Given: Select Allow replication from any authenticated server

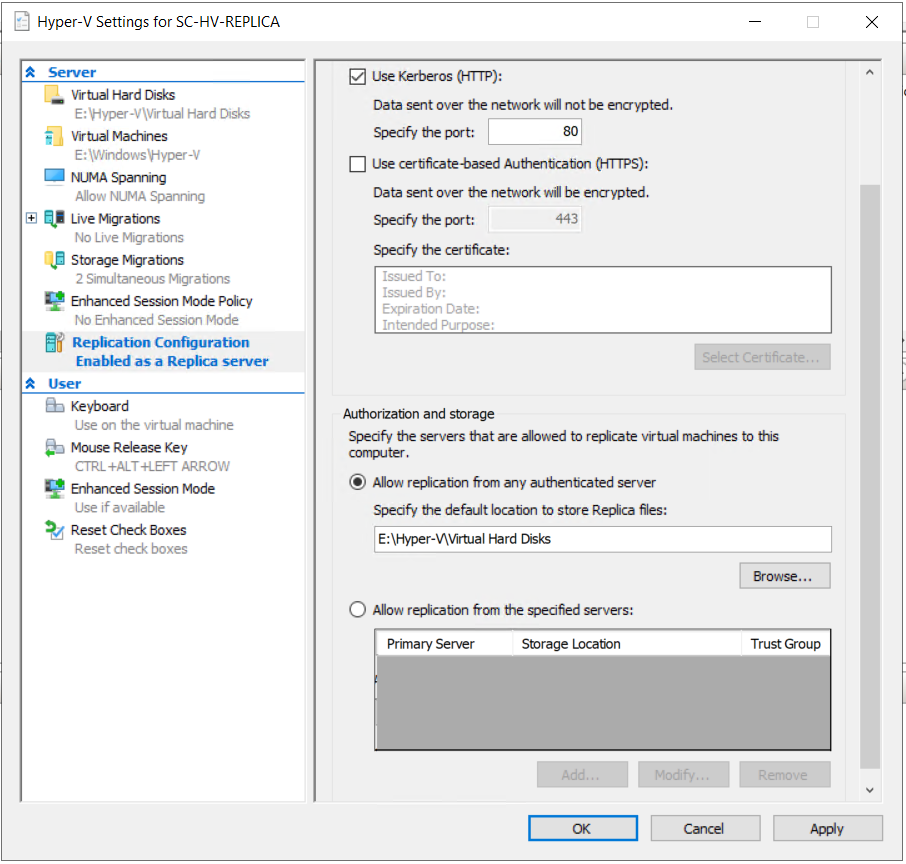Looking at the screenshot, I should click(358, 483).
